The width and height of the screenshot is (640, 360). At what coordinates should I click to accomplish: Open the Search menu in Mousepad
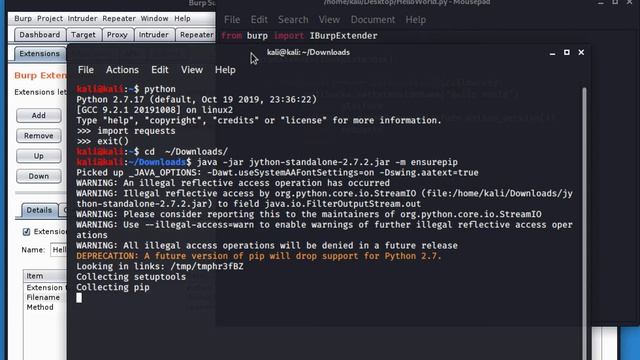click(293, 20)
